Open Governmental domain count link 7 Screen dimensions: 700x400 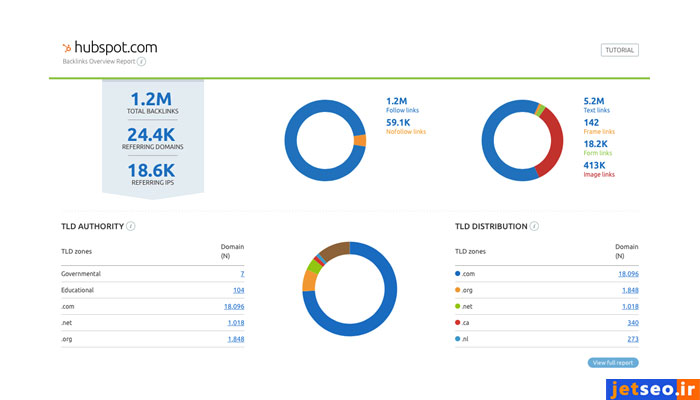(x=241, y=273)
